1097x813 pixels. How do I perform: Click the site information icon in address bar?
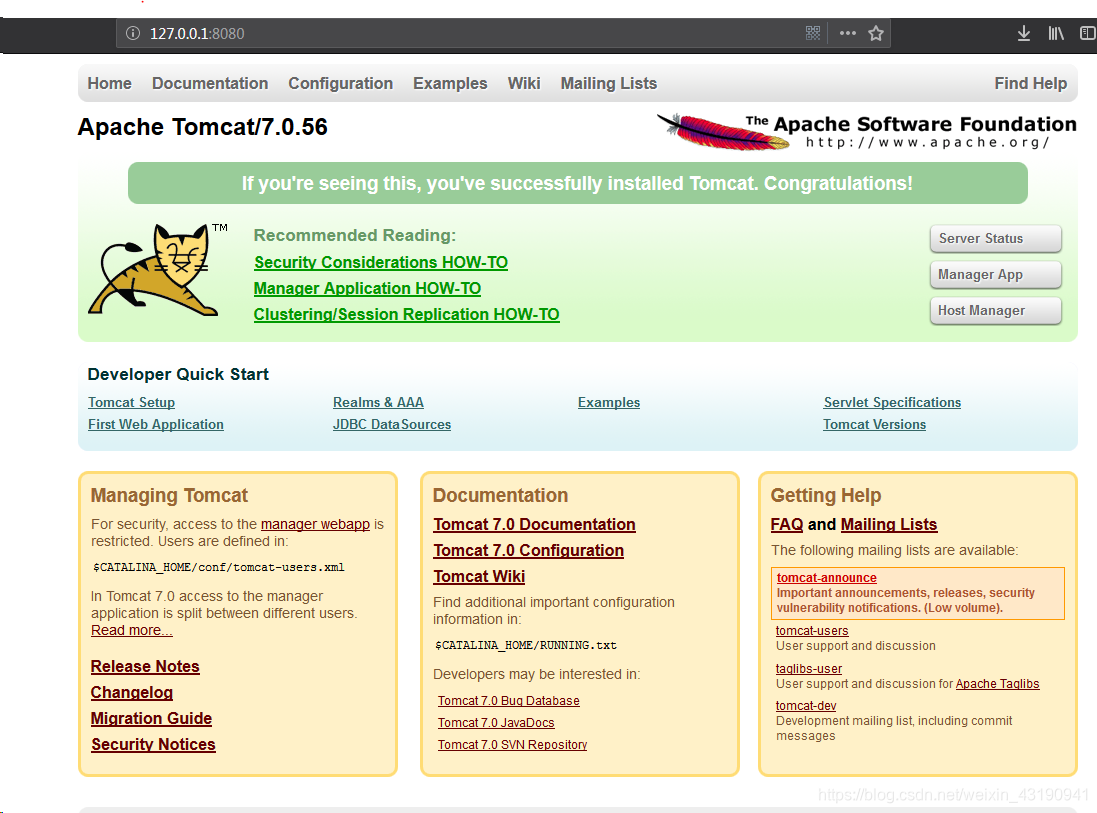132,33
